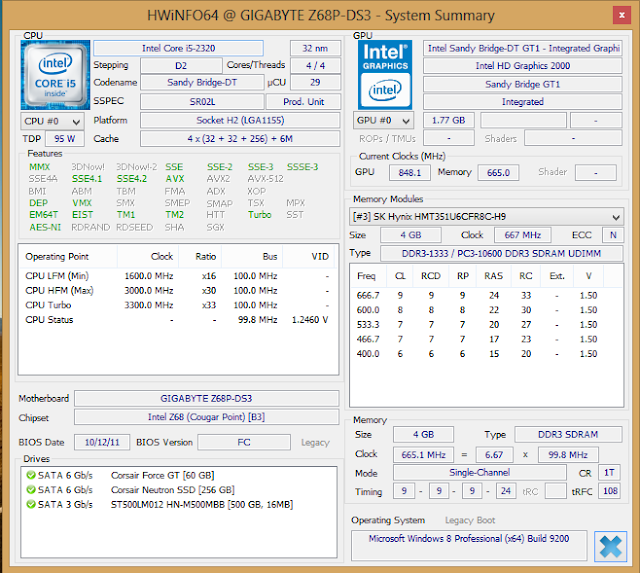Select the CPU Turbo row

click(x=178, y=305)
